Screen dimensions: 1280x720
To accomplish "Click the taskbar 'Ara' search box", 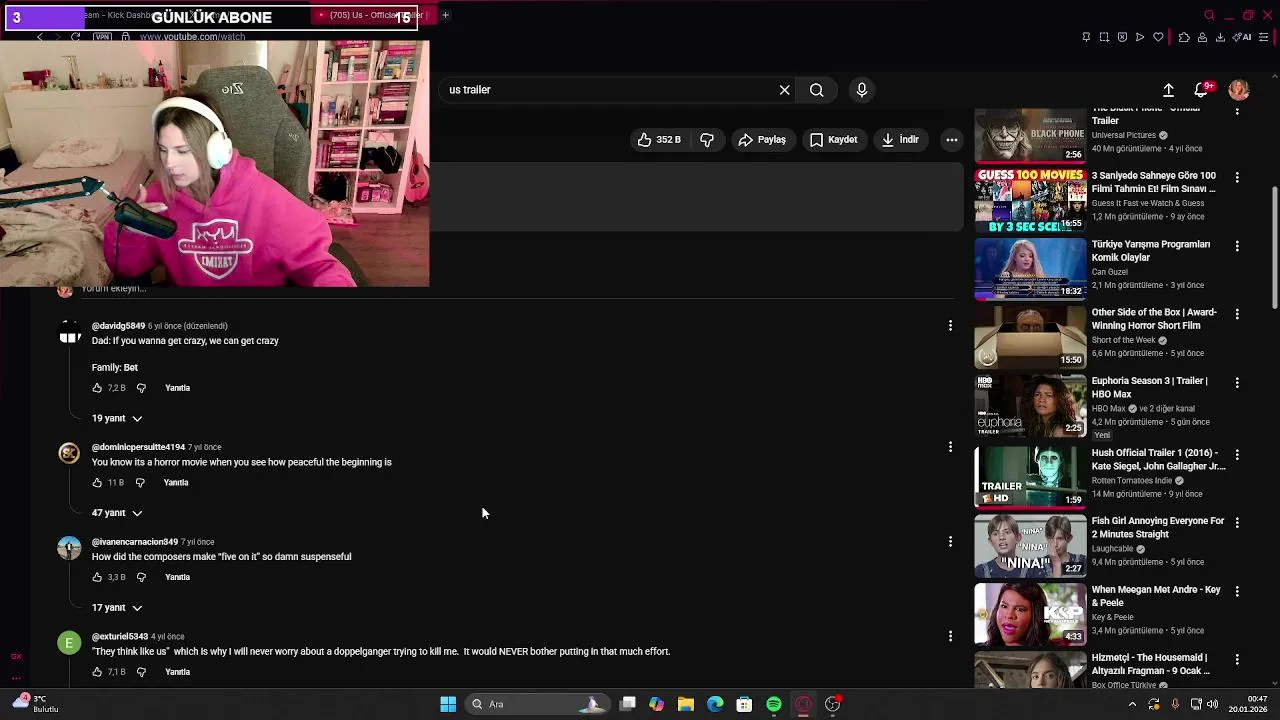I will pyautogui.click(x=538, y=704).
